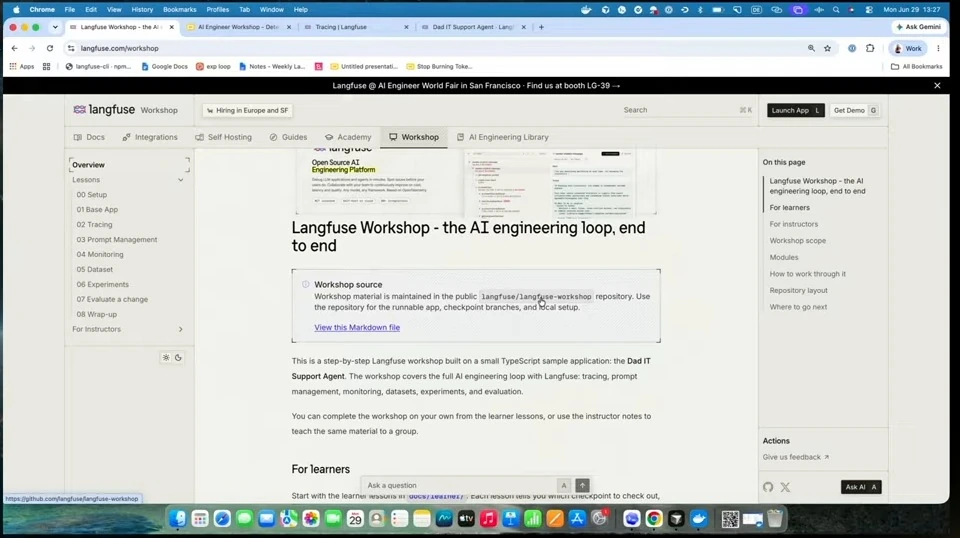Open the 03 Prompt Management lesson
The height and width of the screenshot is (538, 960).
116,239
